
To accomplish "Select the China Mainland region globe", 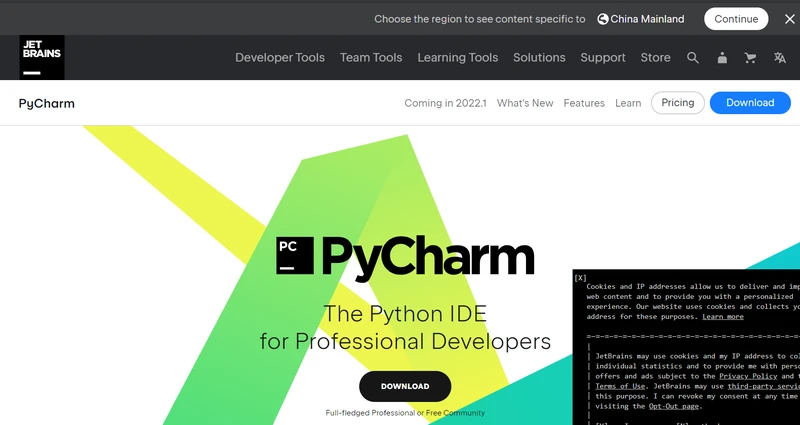I will click(x=603, y=19).
